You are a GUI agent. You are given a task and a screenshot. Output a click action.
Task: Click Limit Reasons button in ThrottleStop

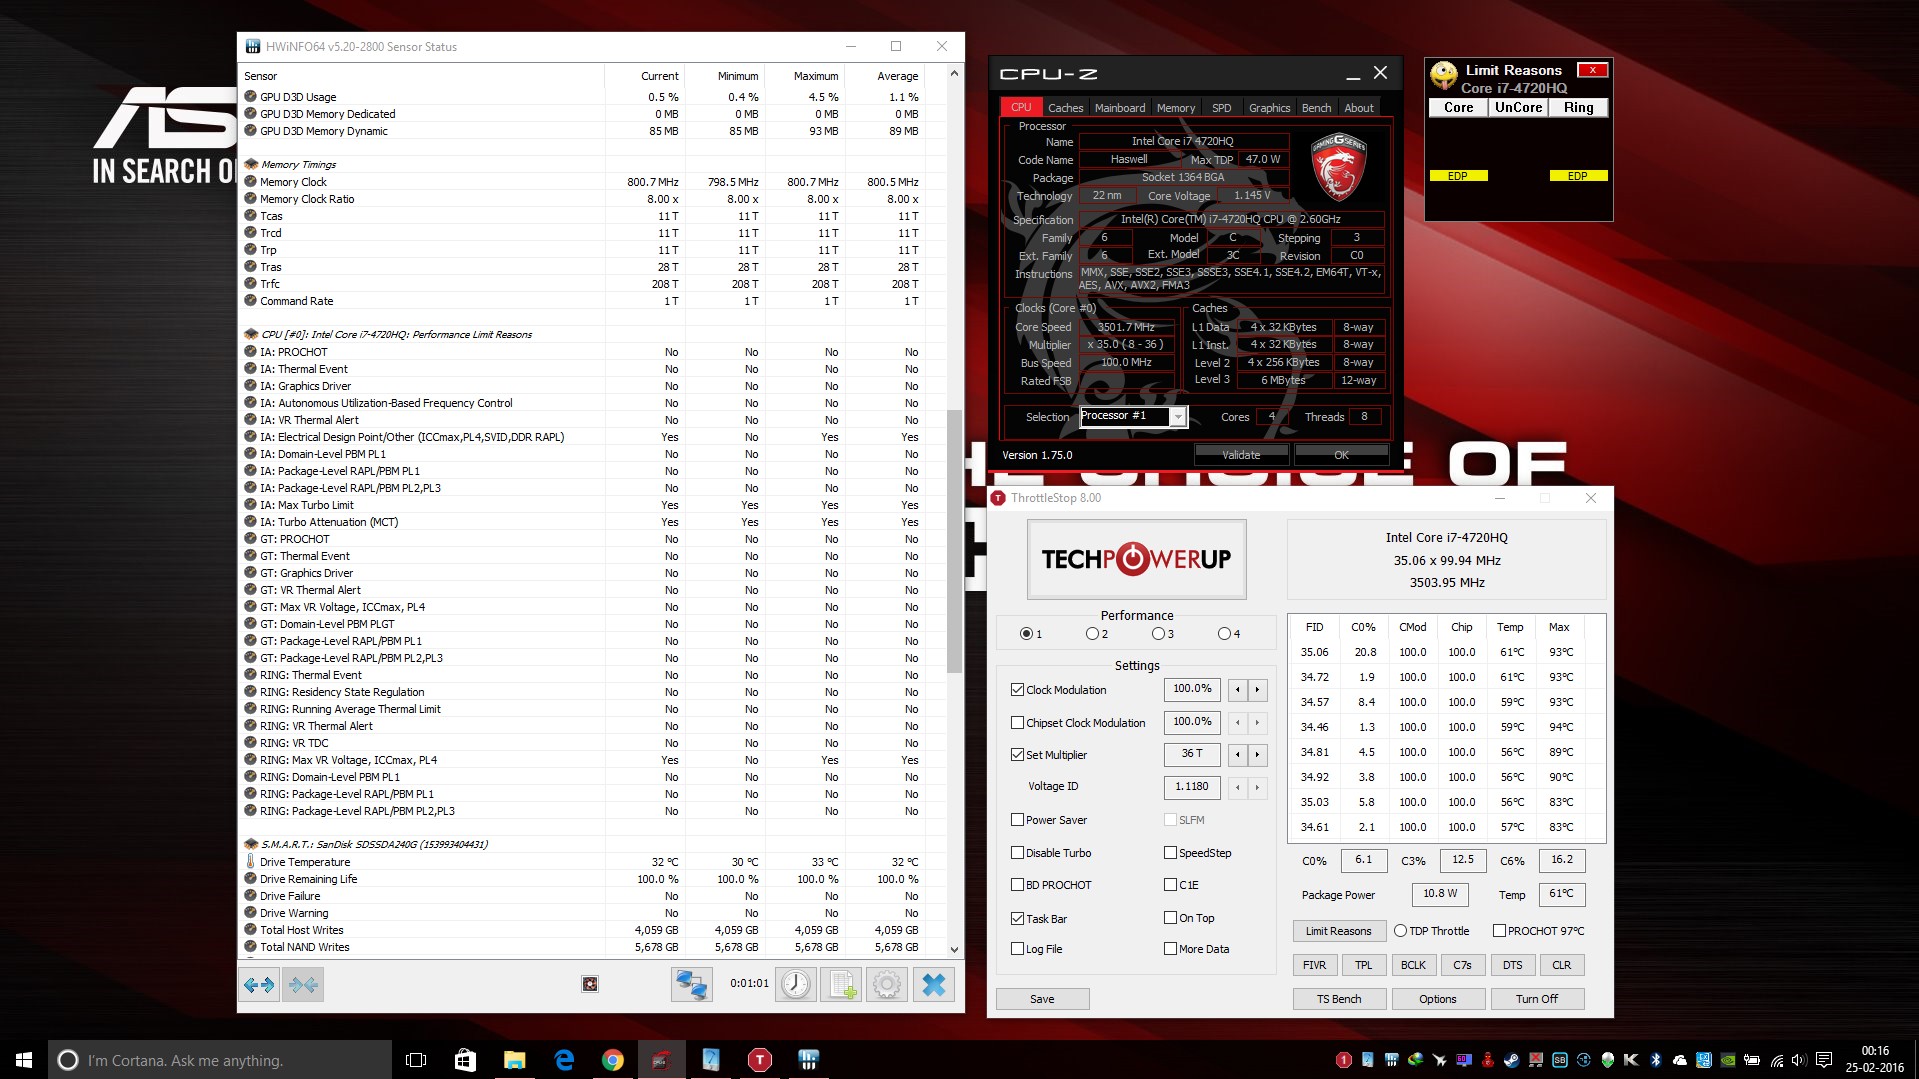1338,931
